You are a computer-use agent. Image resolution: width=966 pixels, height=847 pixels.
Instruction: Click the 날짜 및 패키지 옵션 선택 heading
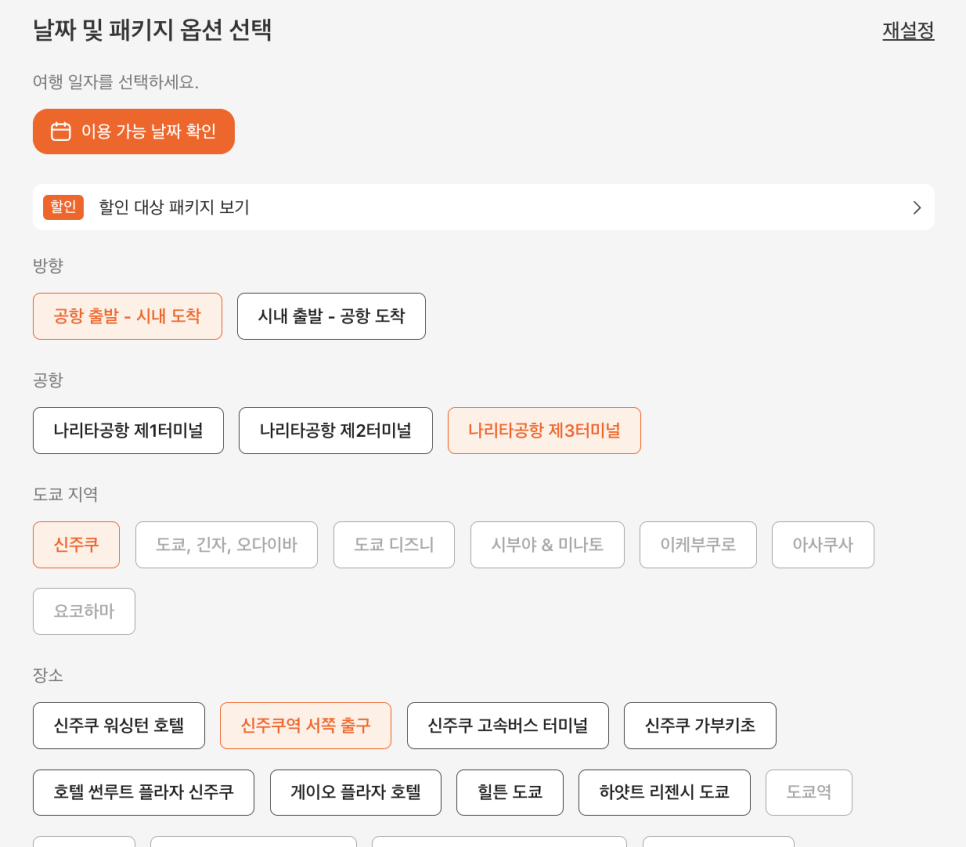(x=152, y=30)
